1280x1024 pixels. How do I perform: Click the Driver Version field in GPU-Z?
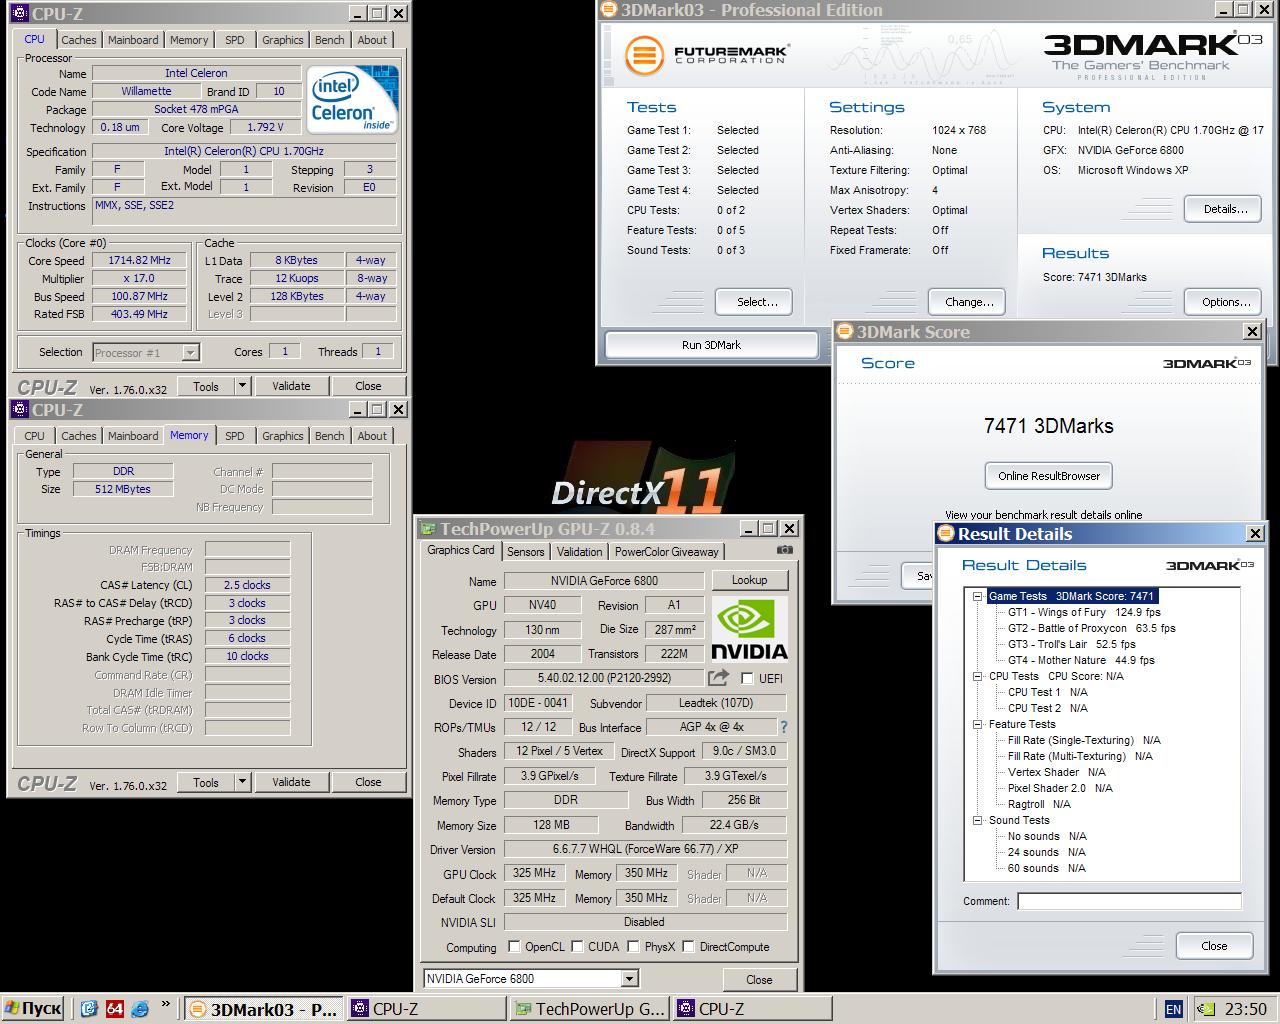point(645,850)
